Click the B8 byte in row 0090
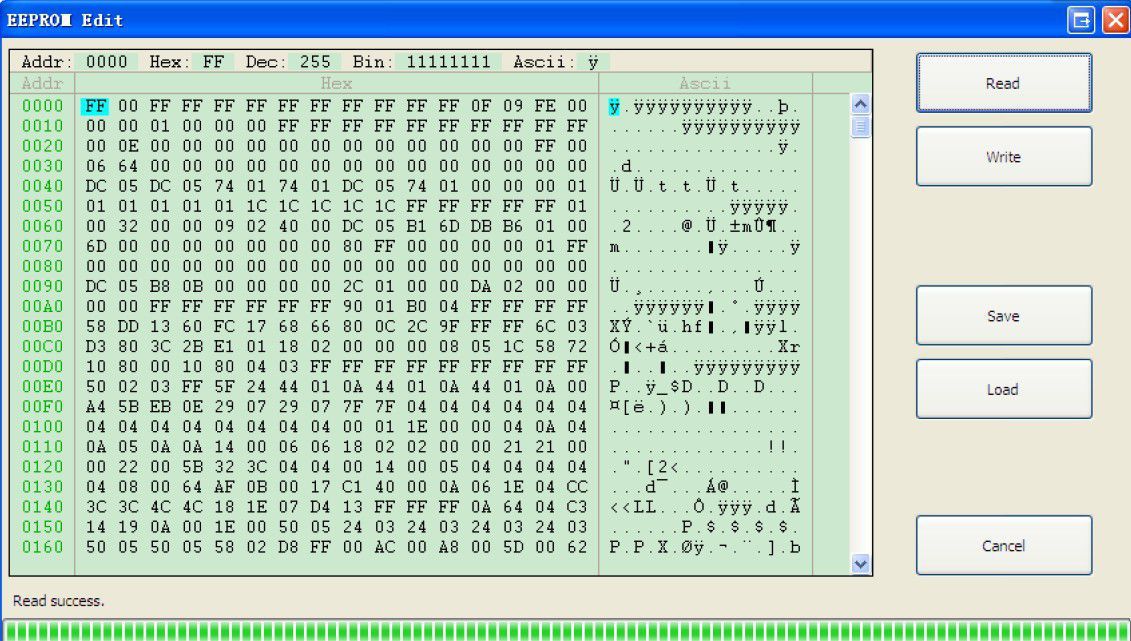 (x=160, y=286)
